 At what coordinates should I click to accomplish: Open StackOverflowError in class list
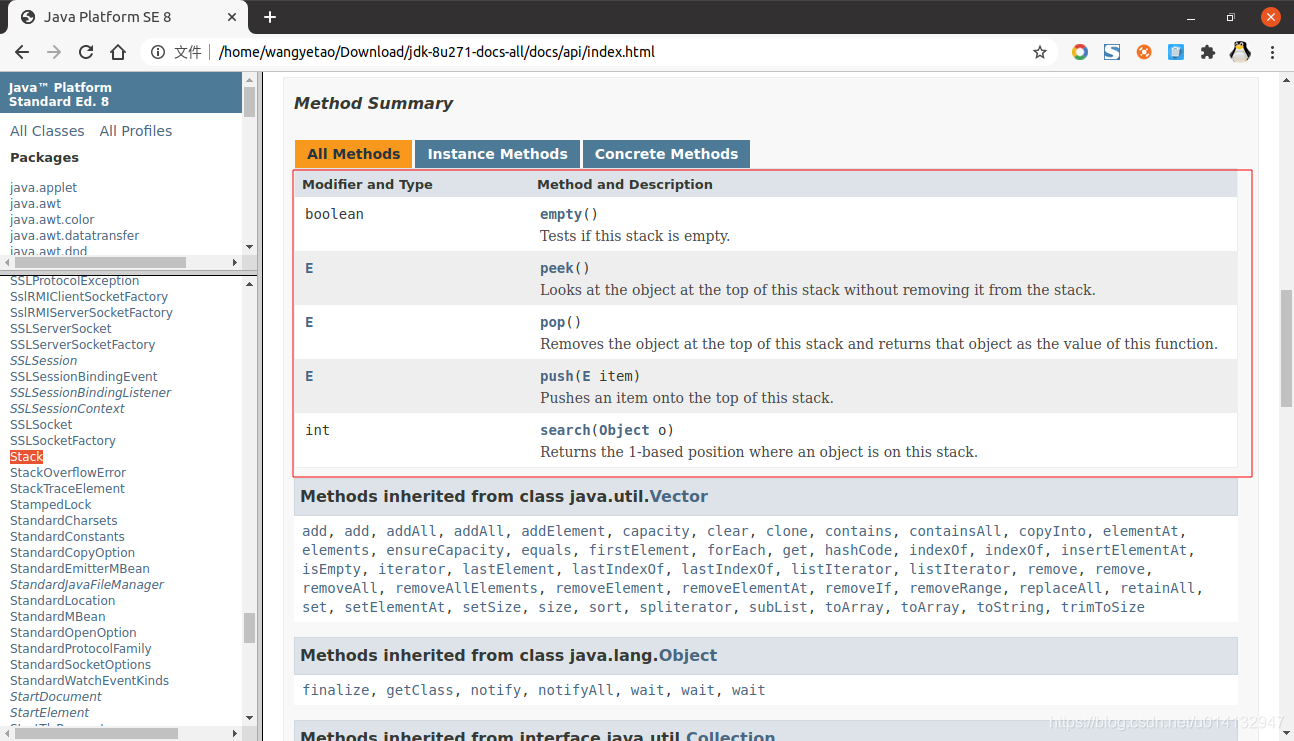[68, 472]
